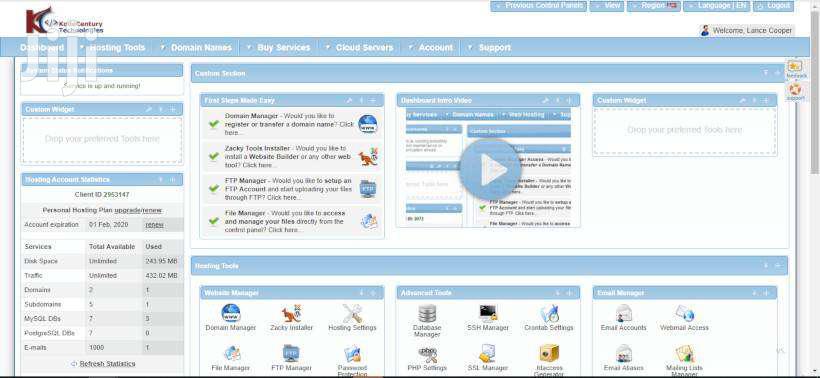Click green checkmark beside Domain Manager step
Viewport: 820px width, 378px height.
tap(213, 124)
